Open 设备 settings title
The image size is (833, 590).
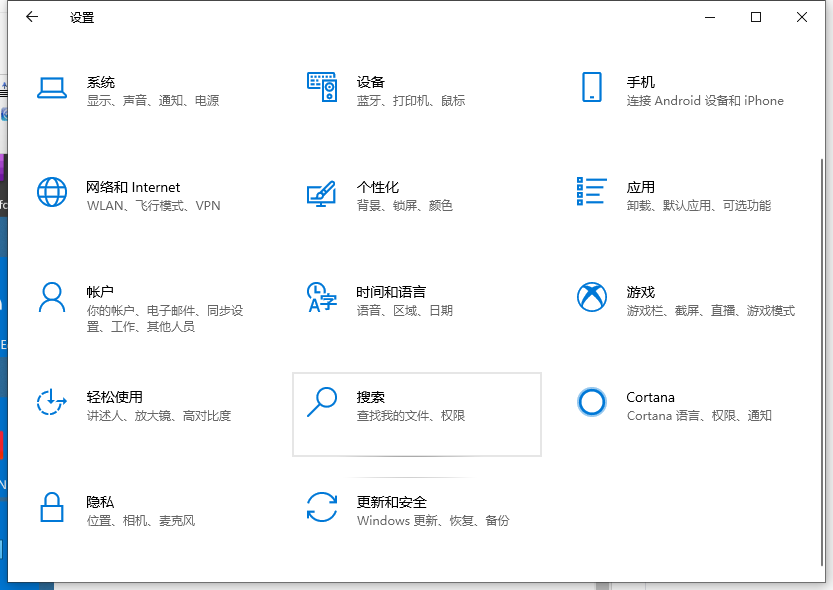coord(370,82)
